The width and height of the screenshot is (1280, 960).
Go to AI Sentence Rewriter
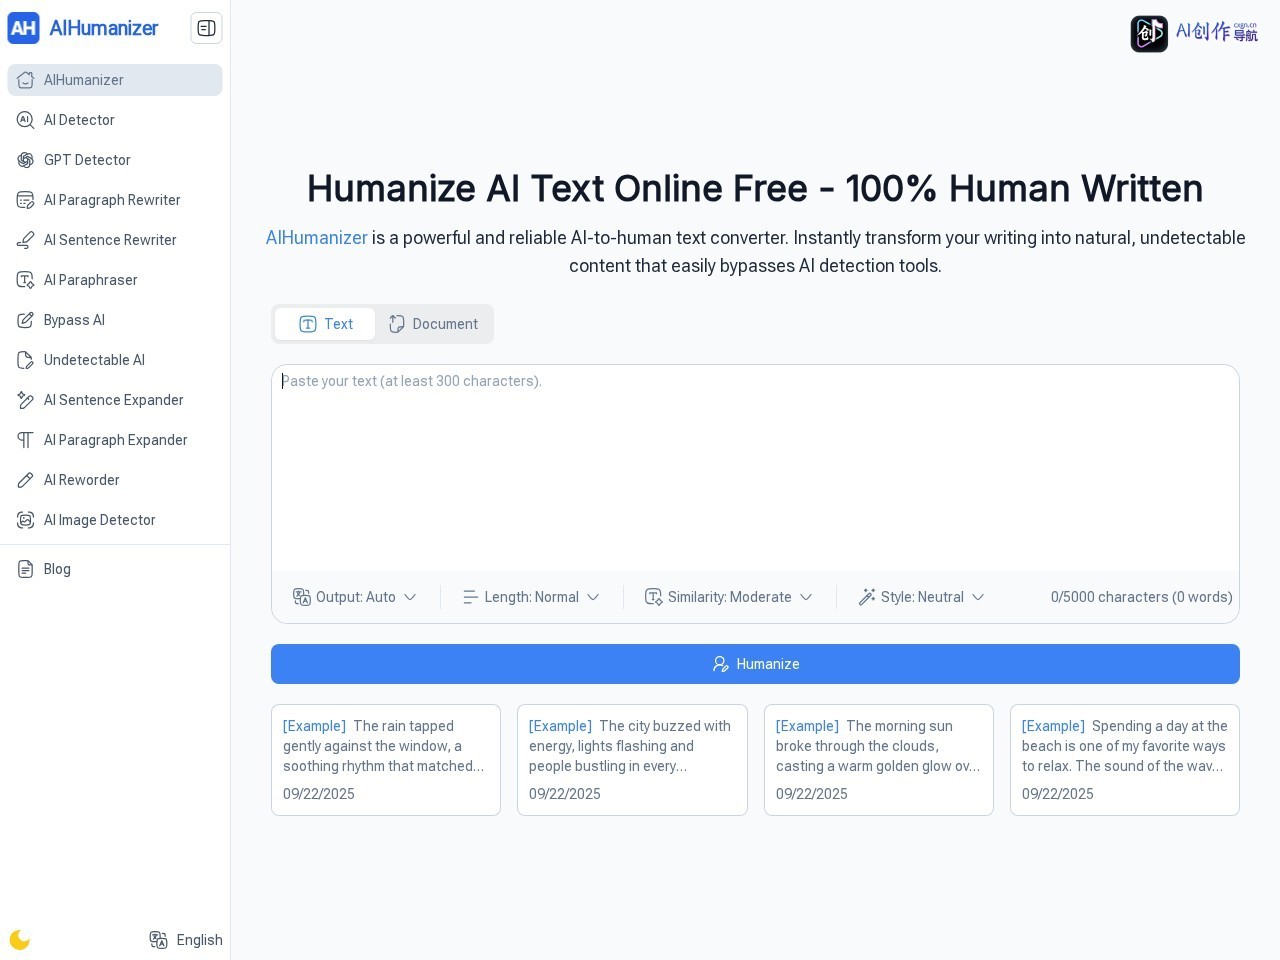tap(115, 240)
